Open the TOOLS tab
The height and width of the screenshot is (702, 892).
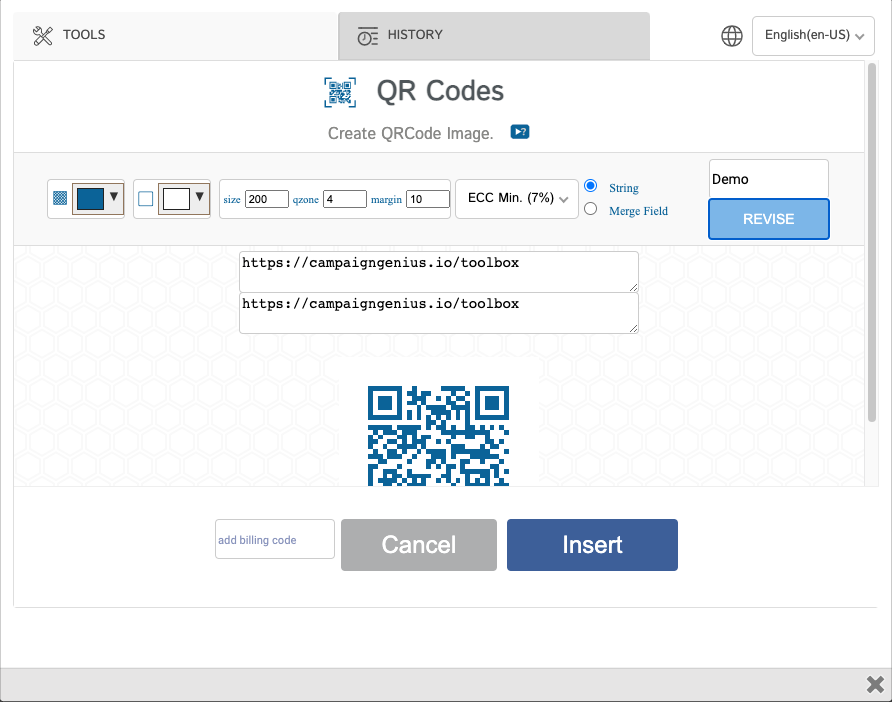point(176,35)
